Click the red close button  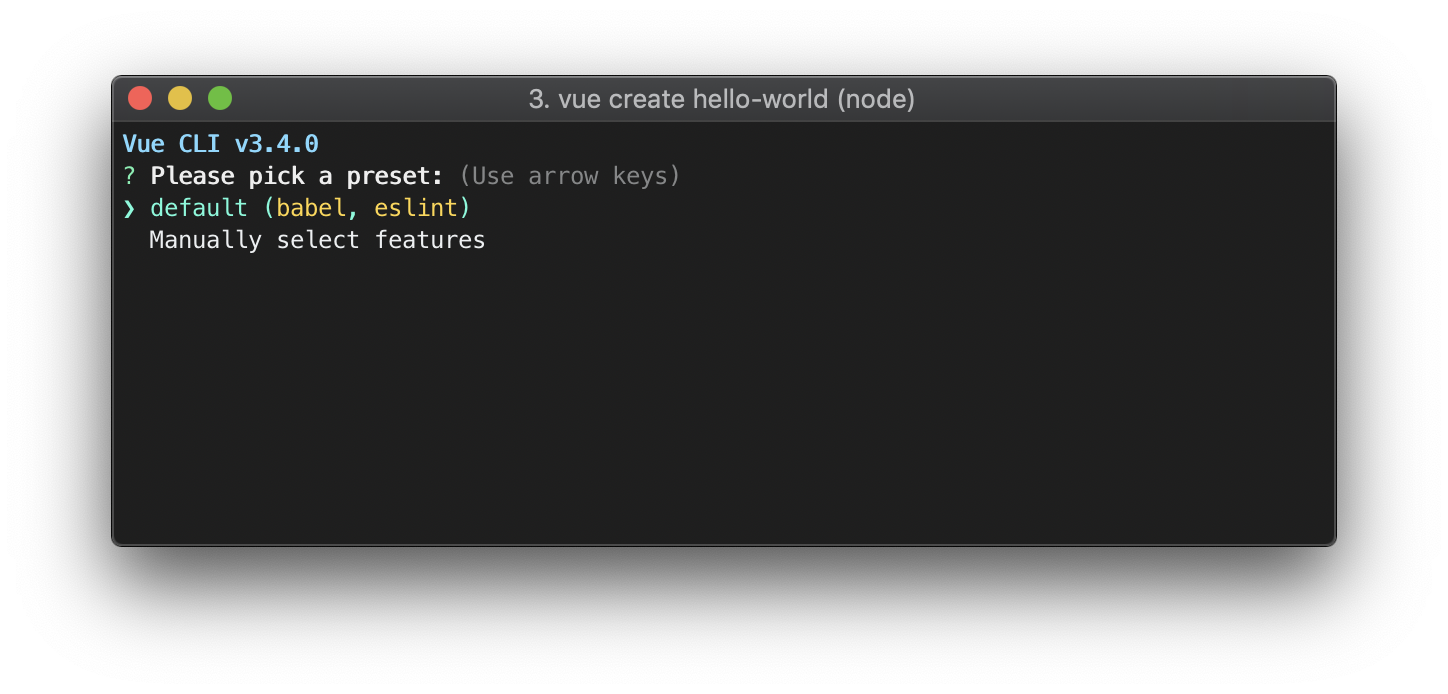(x=140, y=97)
